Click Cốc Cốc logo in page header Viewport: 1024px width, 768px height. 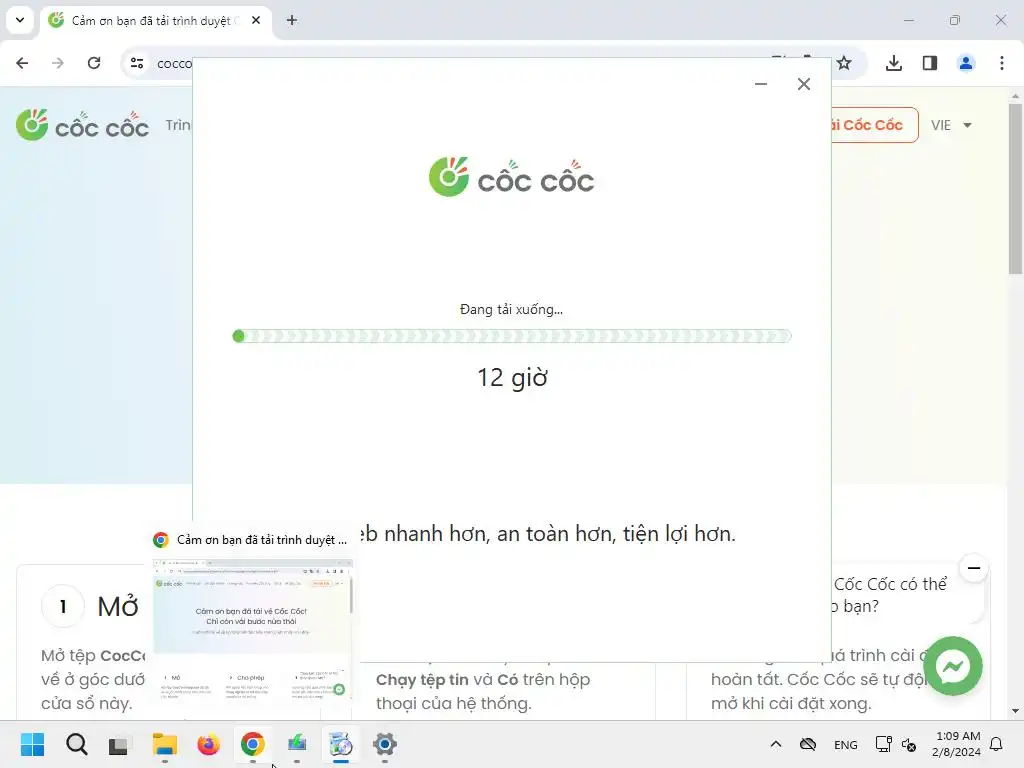coord(82,125)
